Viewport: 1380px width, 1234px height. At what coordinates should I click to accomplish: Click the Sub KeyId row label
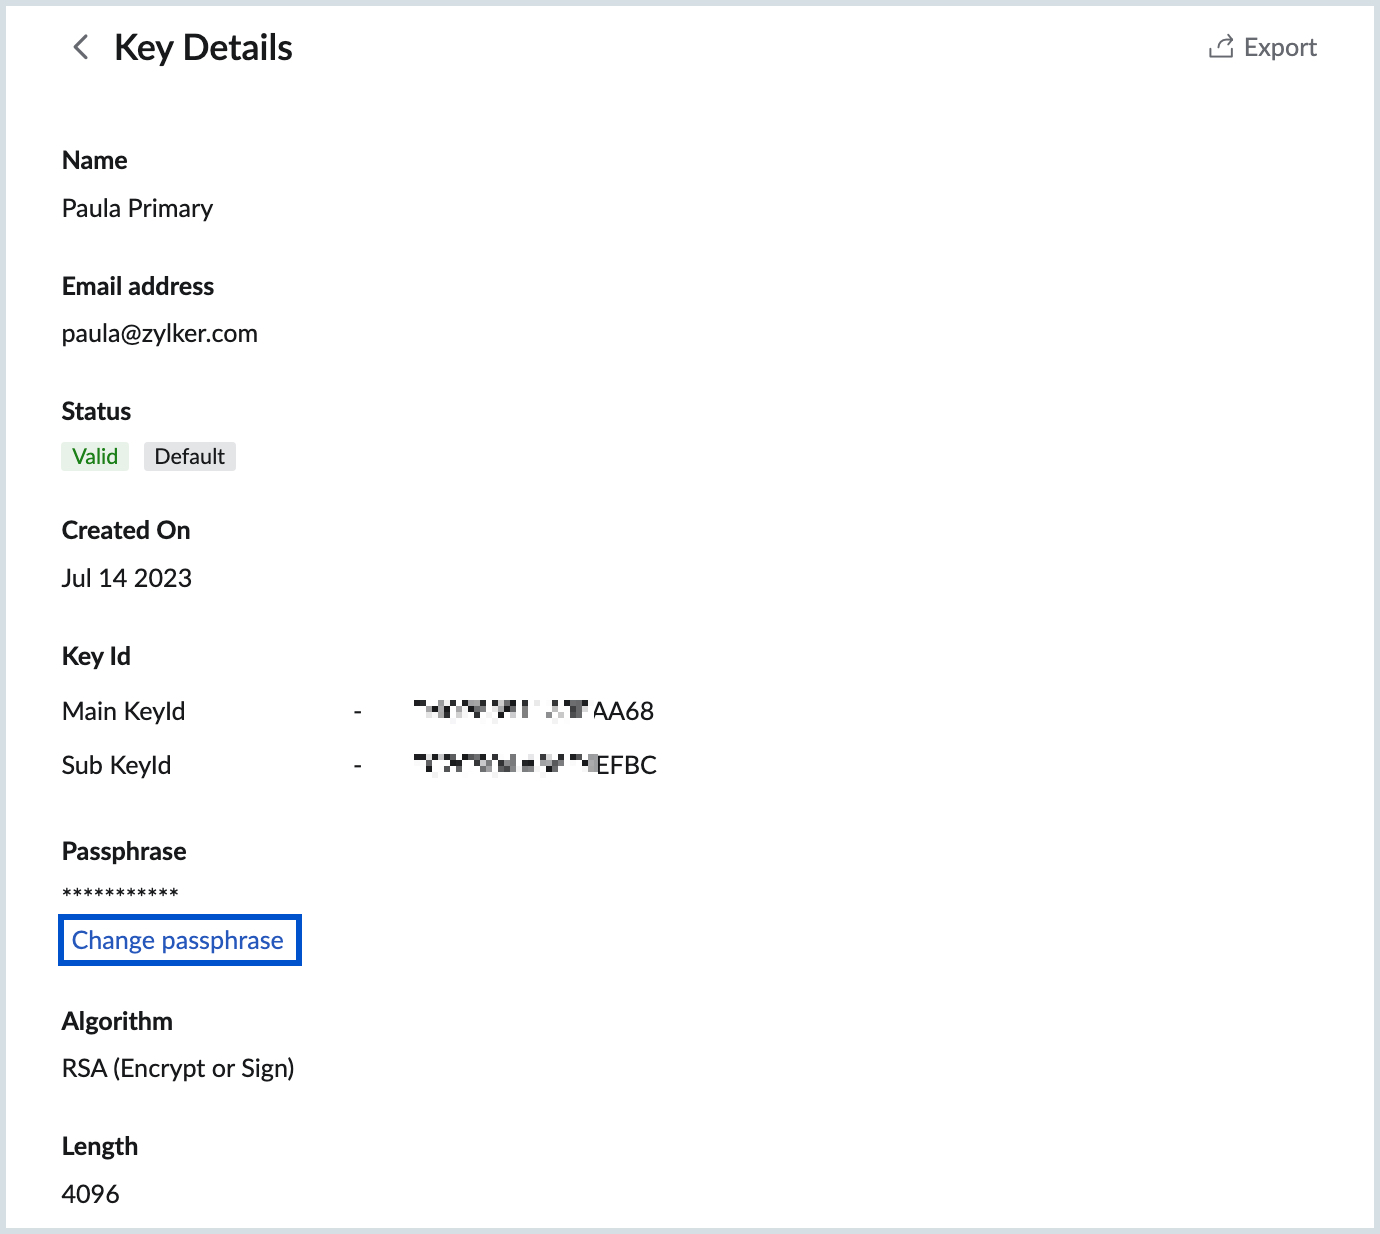coord(117,765)
